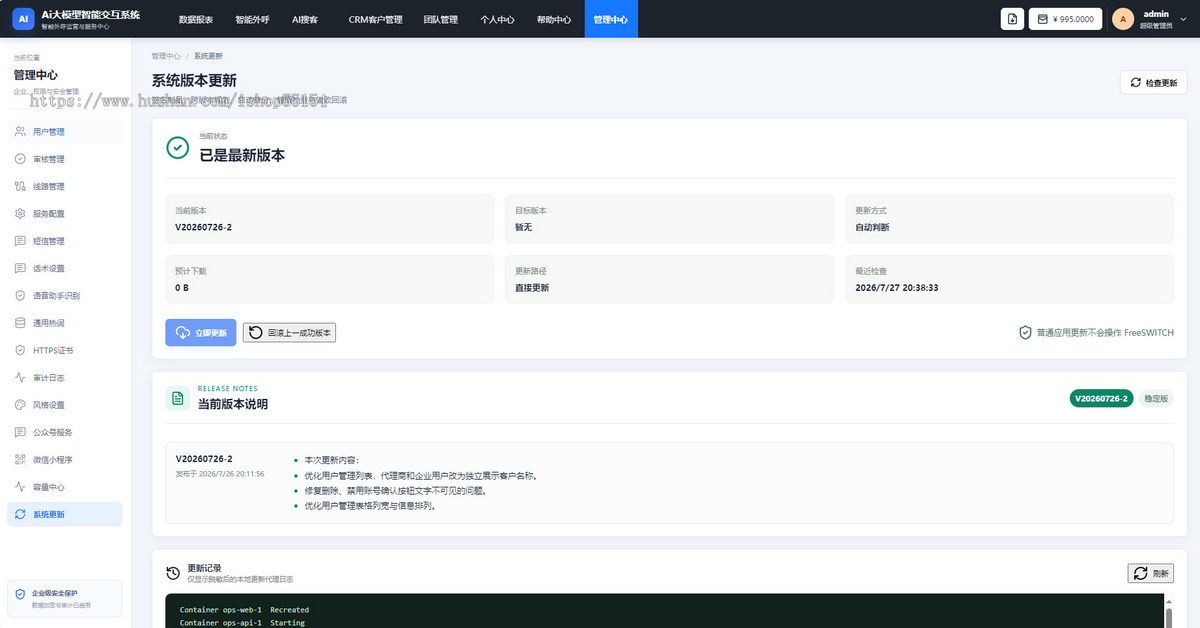The width and height of the screenshot is (1200, 628).
Task: Click 回滚上一成功版本 rollback button
Action: pyautogui.click(x=290, y=333)
